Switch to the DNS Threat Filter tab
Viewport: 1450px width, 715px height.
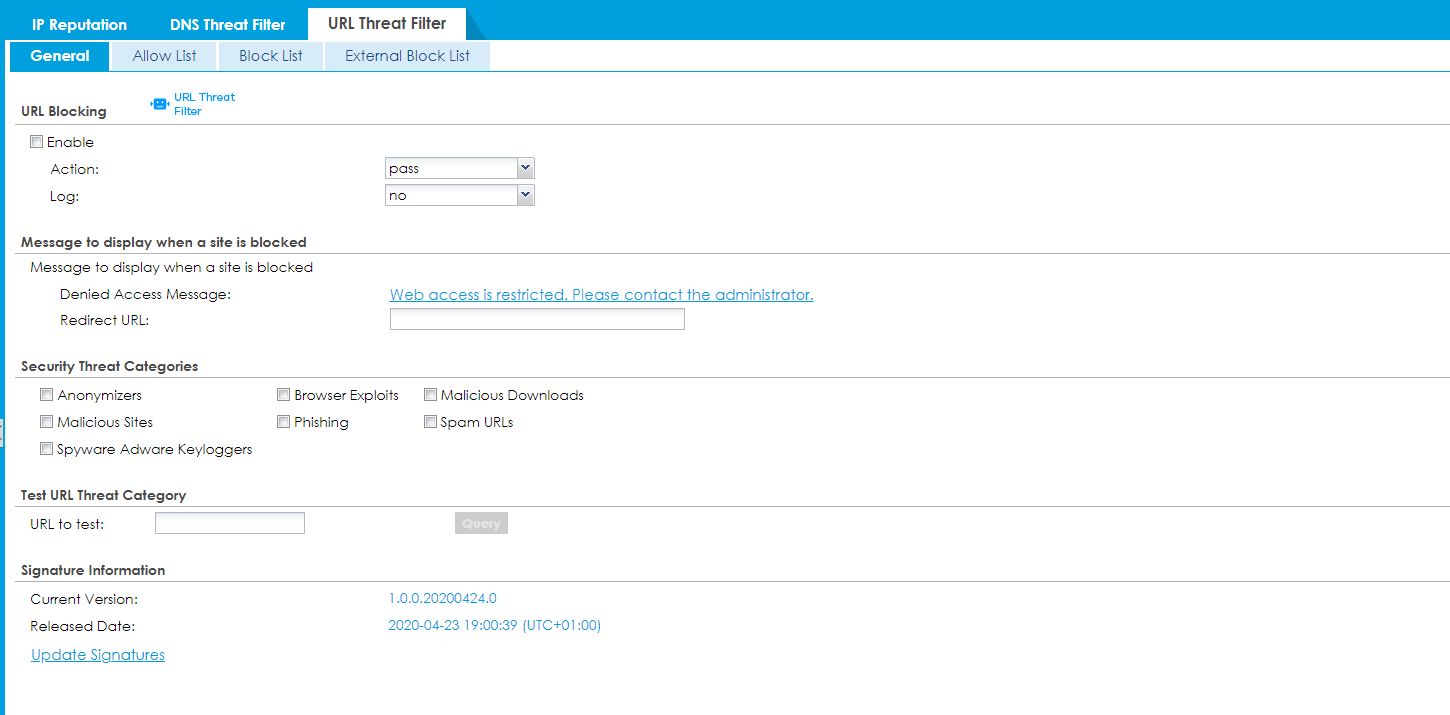tap(227, 23)
